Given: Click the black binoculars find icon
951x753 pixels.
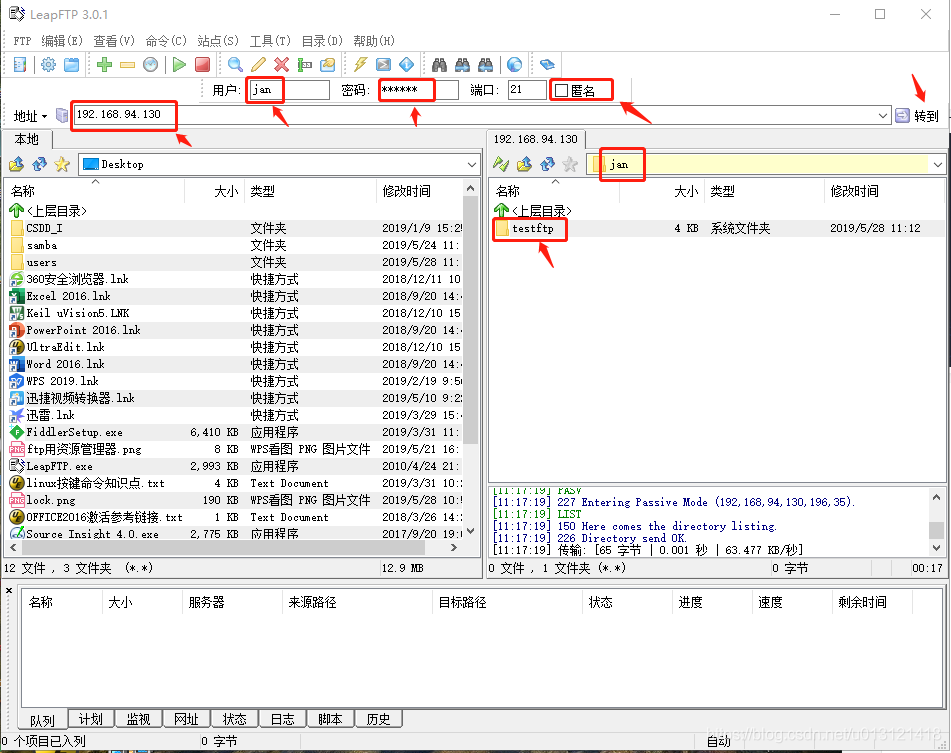Looking at the screenshot, I should tap(440, 64).
